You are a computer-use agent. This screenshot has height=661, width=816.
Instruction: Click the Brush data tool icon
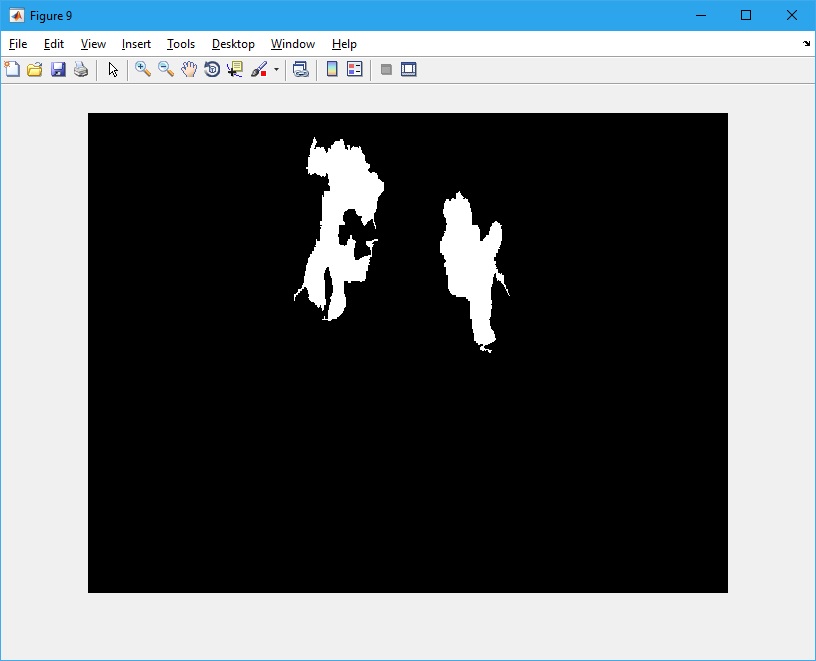click(x=259, y=70)
